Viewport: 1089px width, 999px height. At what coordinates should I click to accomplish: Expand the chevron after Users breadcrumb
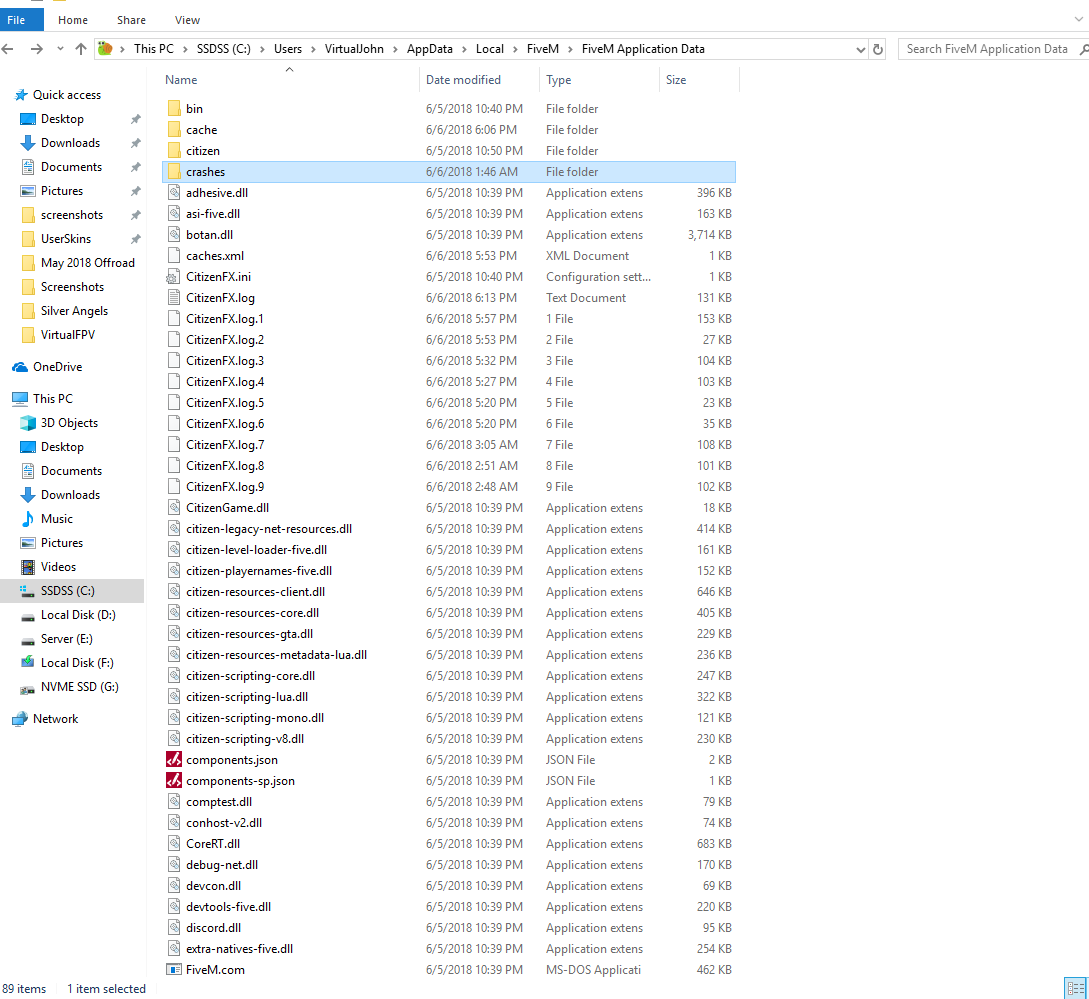click(x=313, y=49)
